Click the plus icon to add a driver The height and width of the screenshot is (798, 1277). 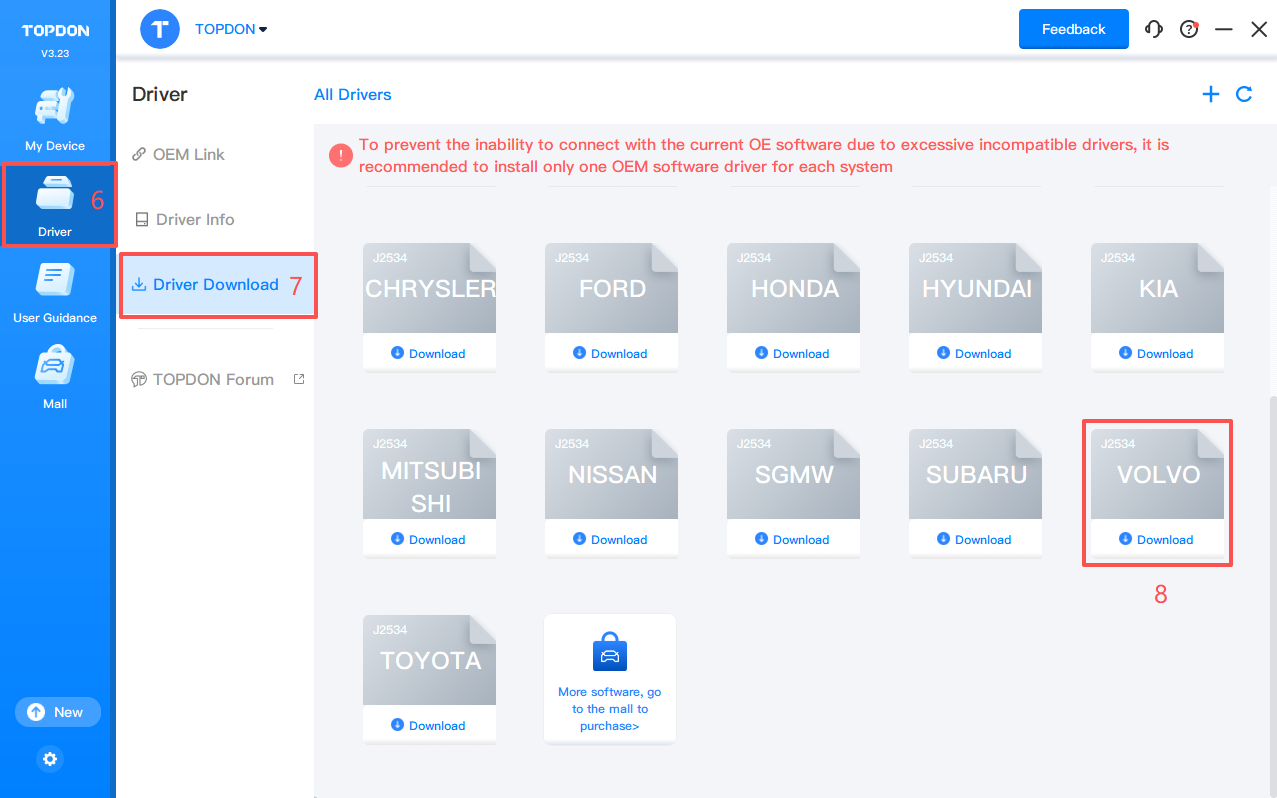pyautogui.click(x=1210, y=94)
